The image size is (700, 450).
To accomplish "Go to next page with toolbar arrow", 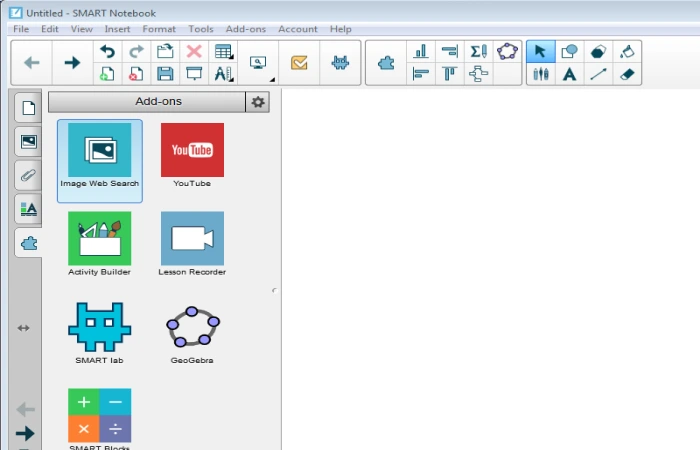I will [x=72, y=63].
